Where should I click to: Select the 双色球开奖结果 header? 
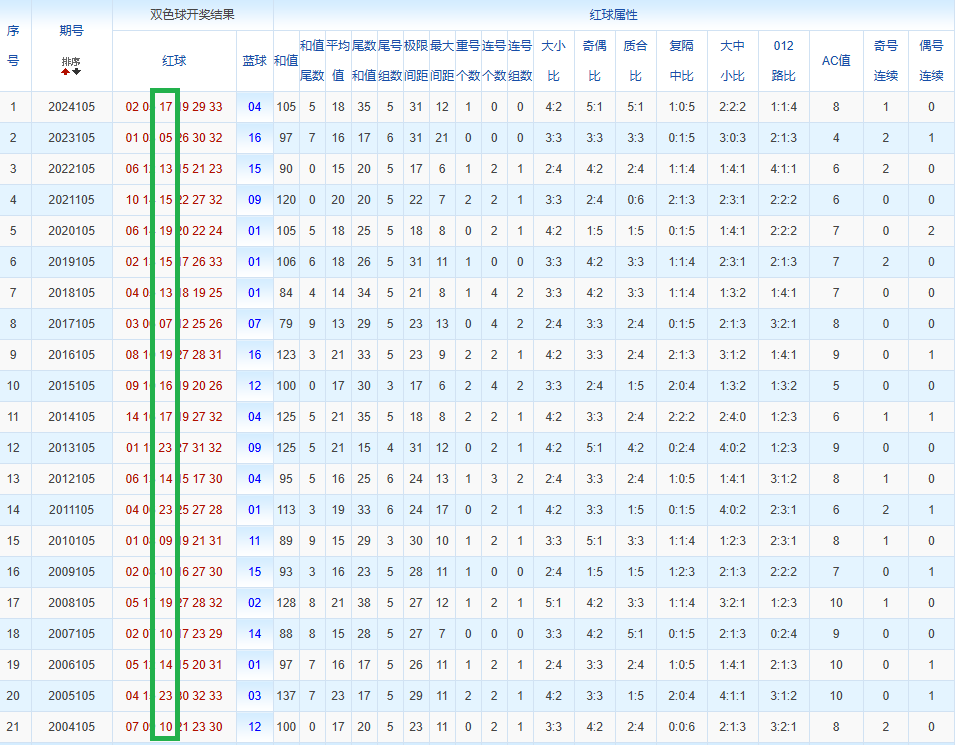coord(192,15)
